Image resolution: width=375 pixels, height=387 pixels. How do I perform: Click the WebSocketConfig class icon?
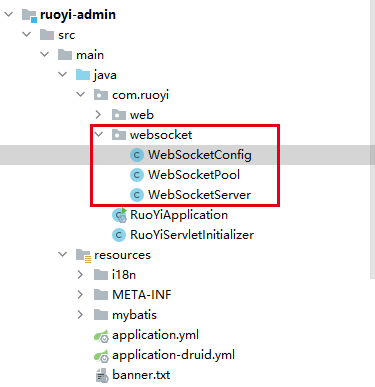[x=137, y=155]
